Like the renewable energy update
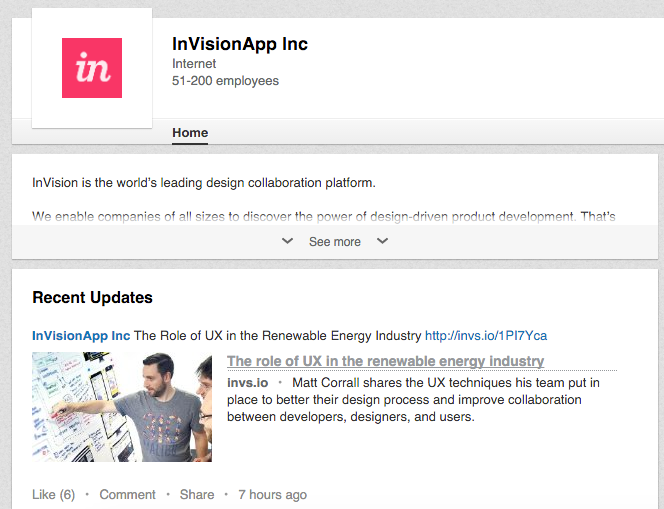 pyautogui.click(x=53, y=495)
